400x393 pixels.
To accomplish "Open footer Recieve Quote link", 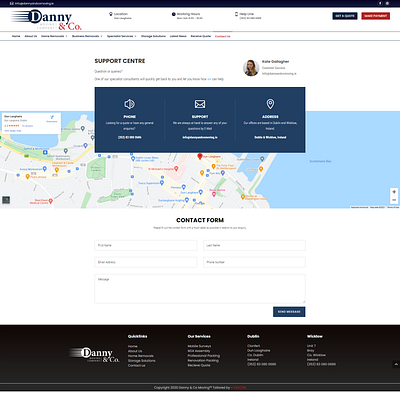I will click(x=199, y=366).
